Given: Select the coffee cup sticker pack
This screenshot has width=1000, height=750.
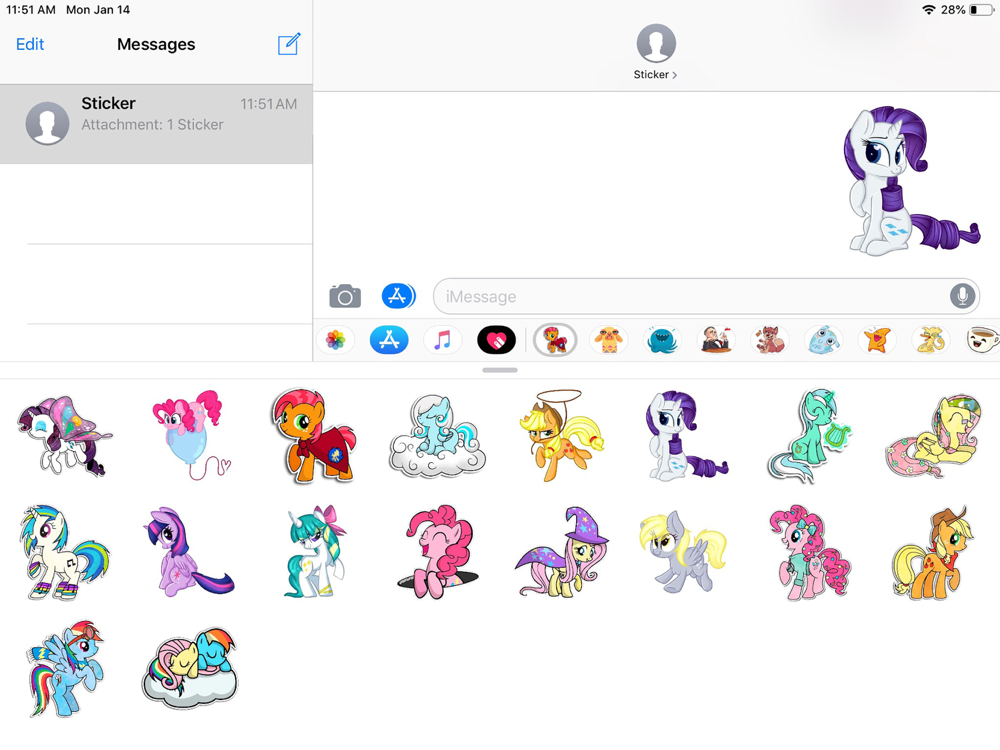Looking at the screenshot, I should pos(983,340).
